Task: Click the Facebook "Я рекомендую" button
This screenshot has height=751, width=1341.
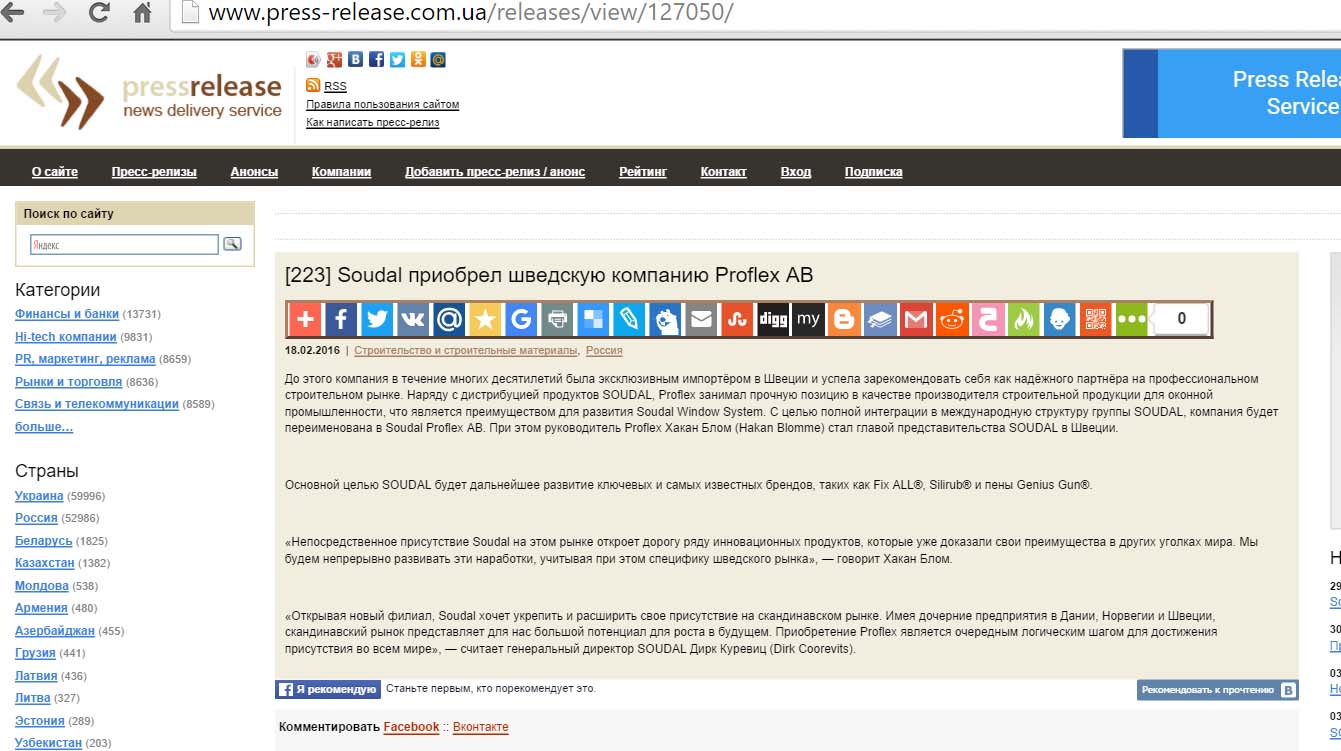Action: point(328,689)
